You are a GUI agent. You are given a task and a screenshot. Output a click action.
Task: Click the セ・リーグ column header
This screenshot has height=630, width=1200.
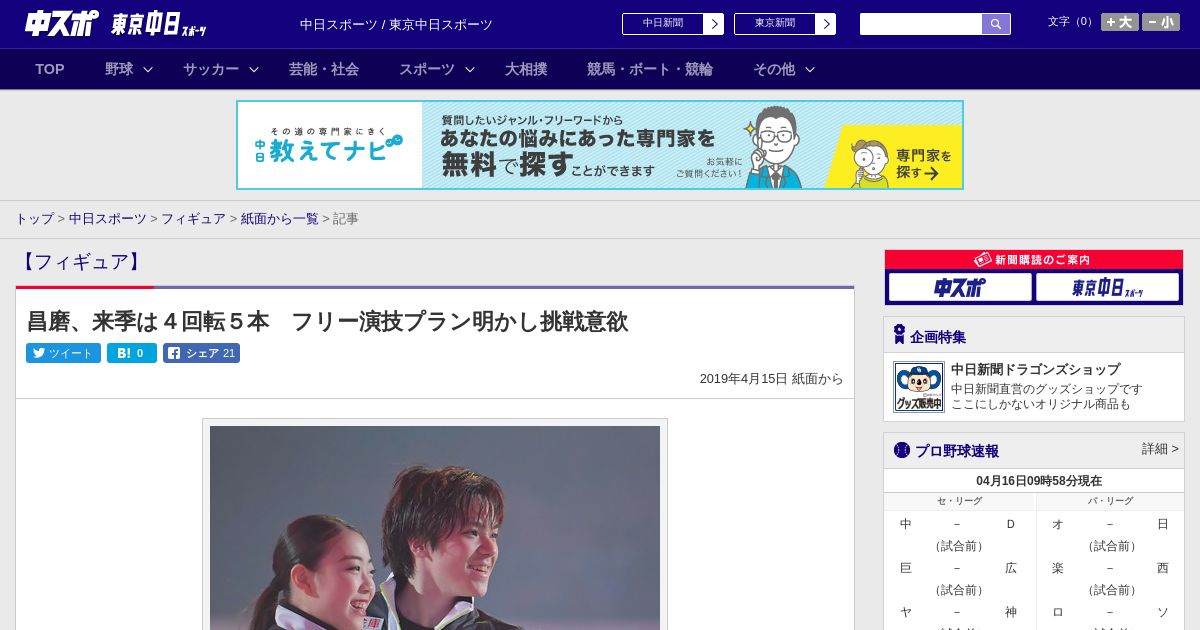click(x=959, y=501)
